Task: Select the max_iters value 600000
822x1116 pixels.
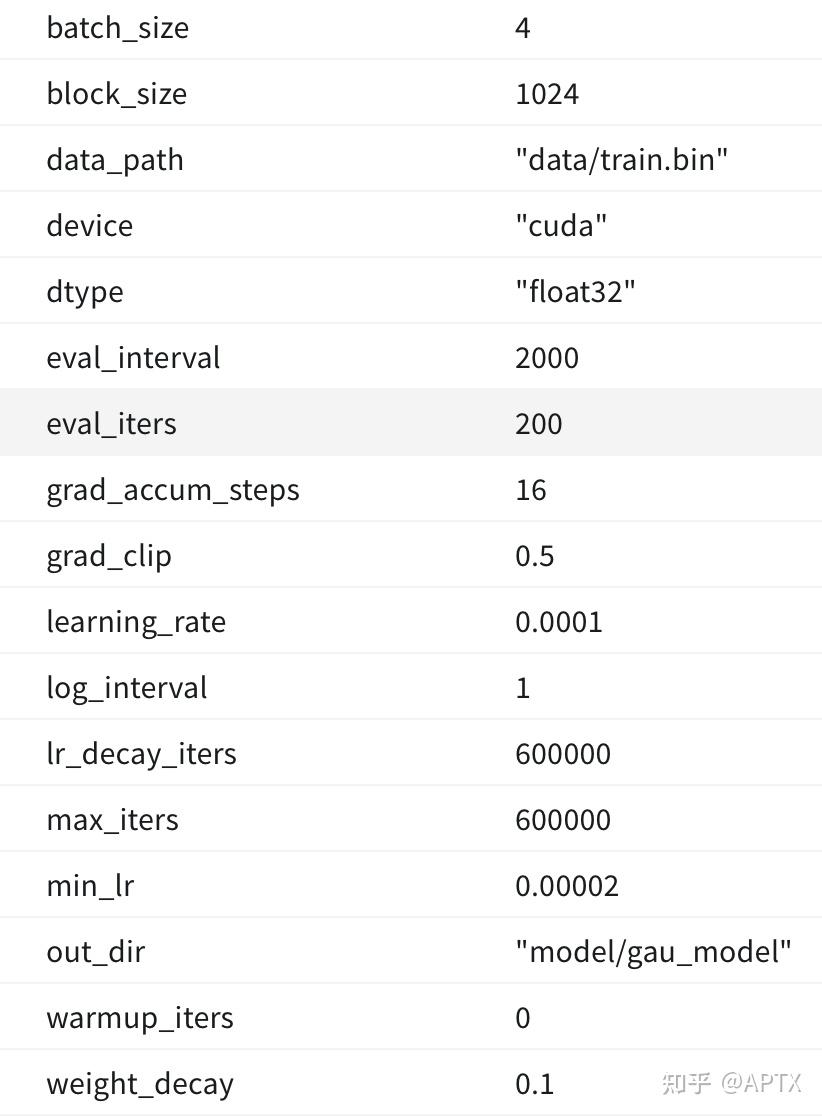Action: (x=563, y=820)
